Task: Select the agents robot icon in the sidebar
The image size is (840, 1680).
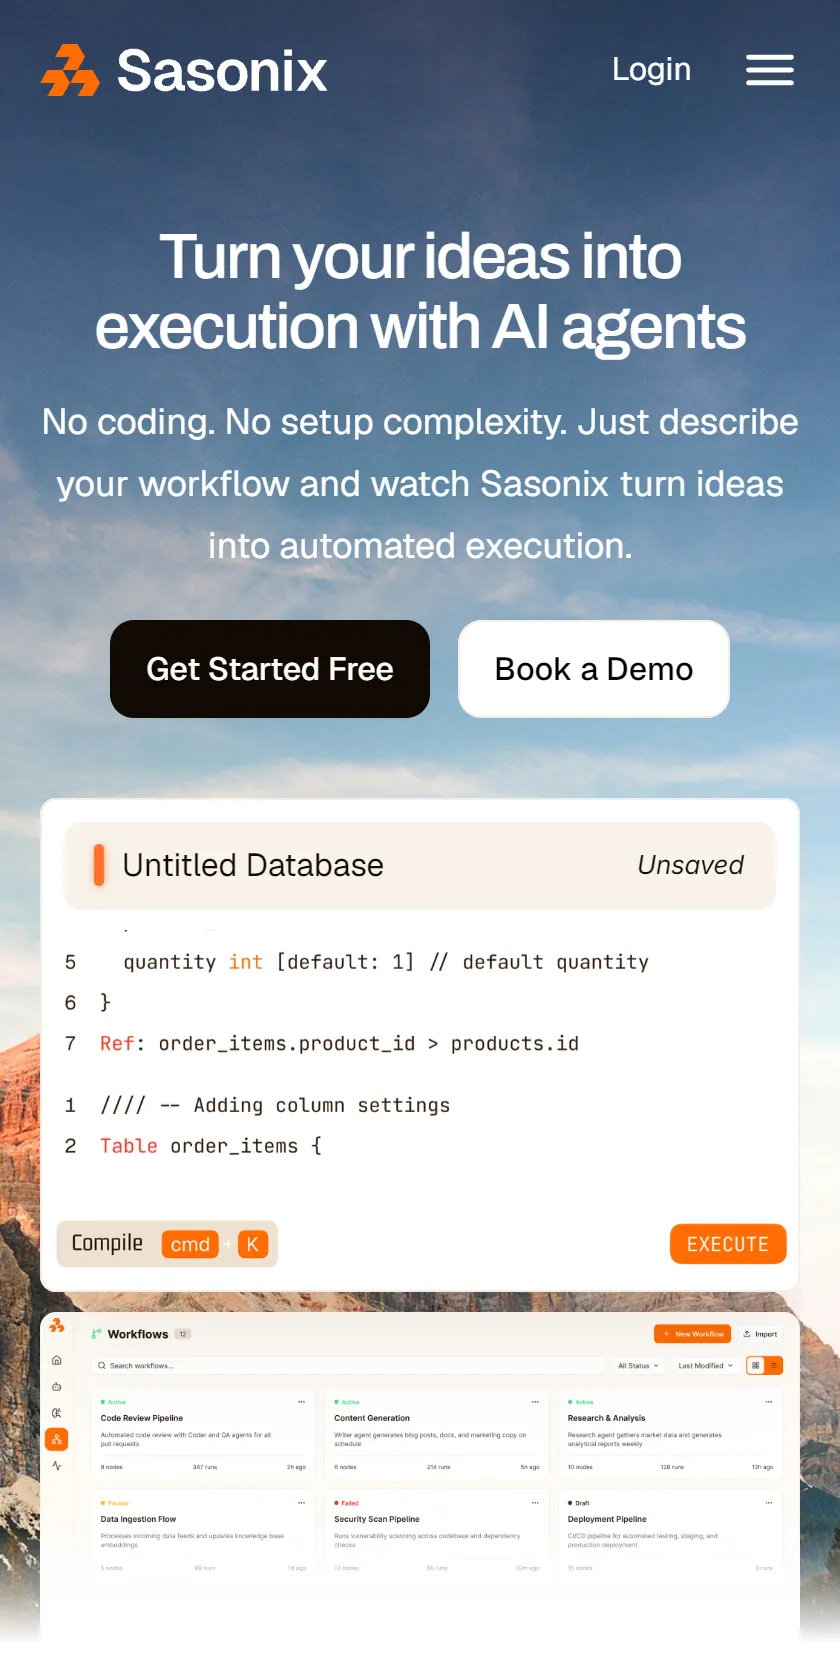Action: 57,1387
